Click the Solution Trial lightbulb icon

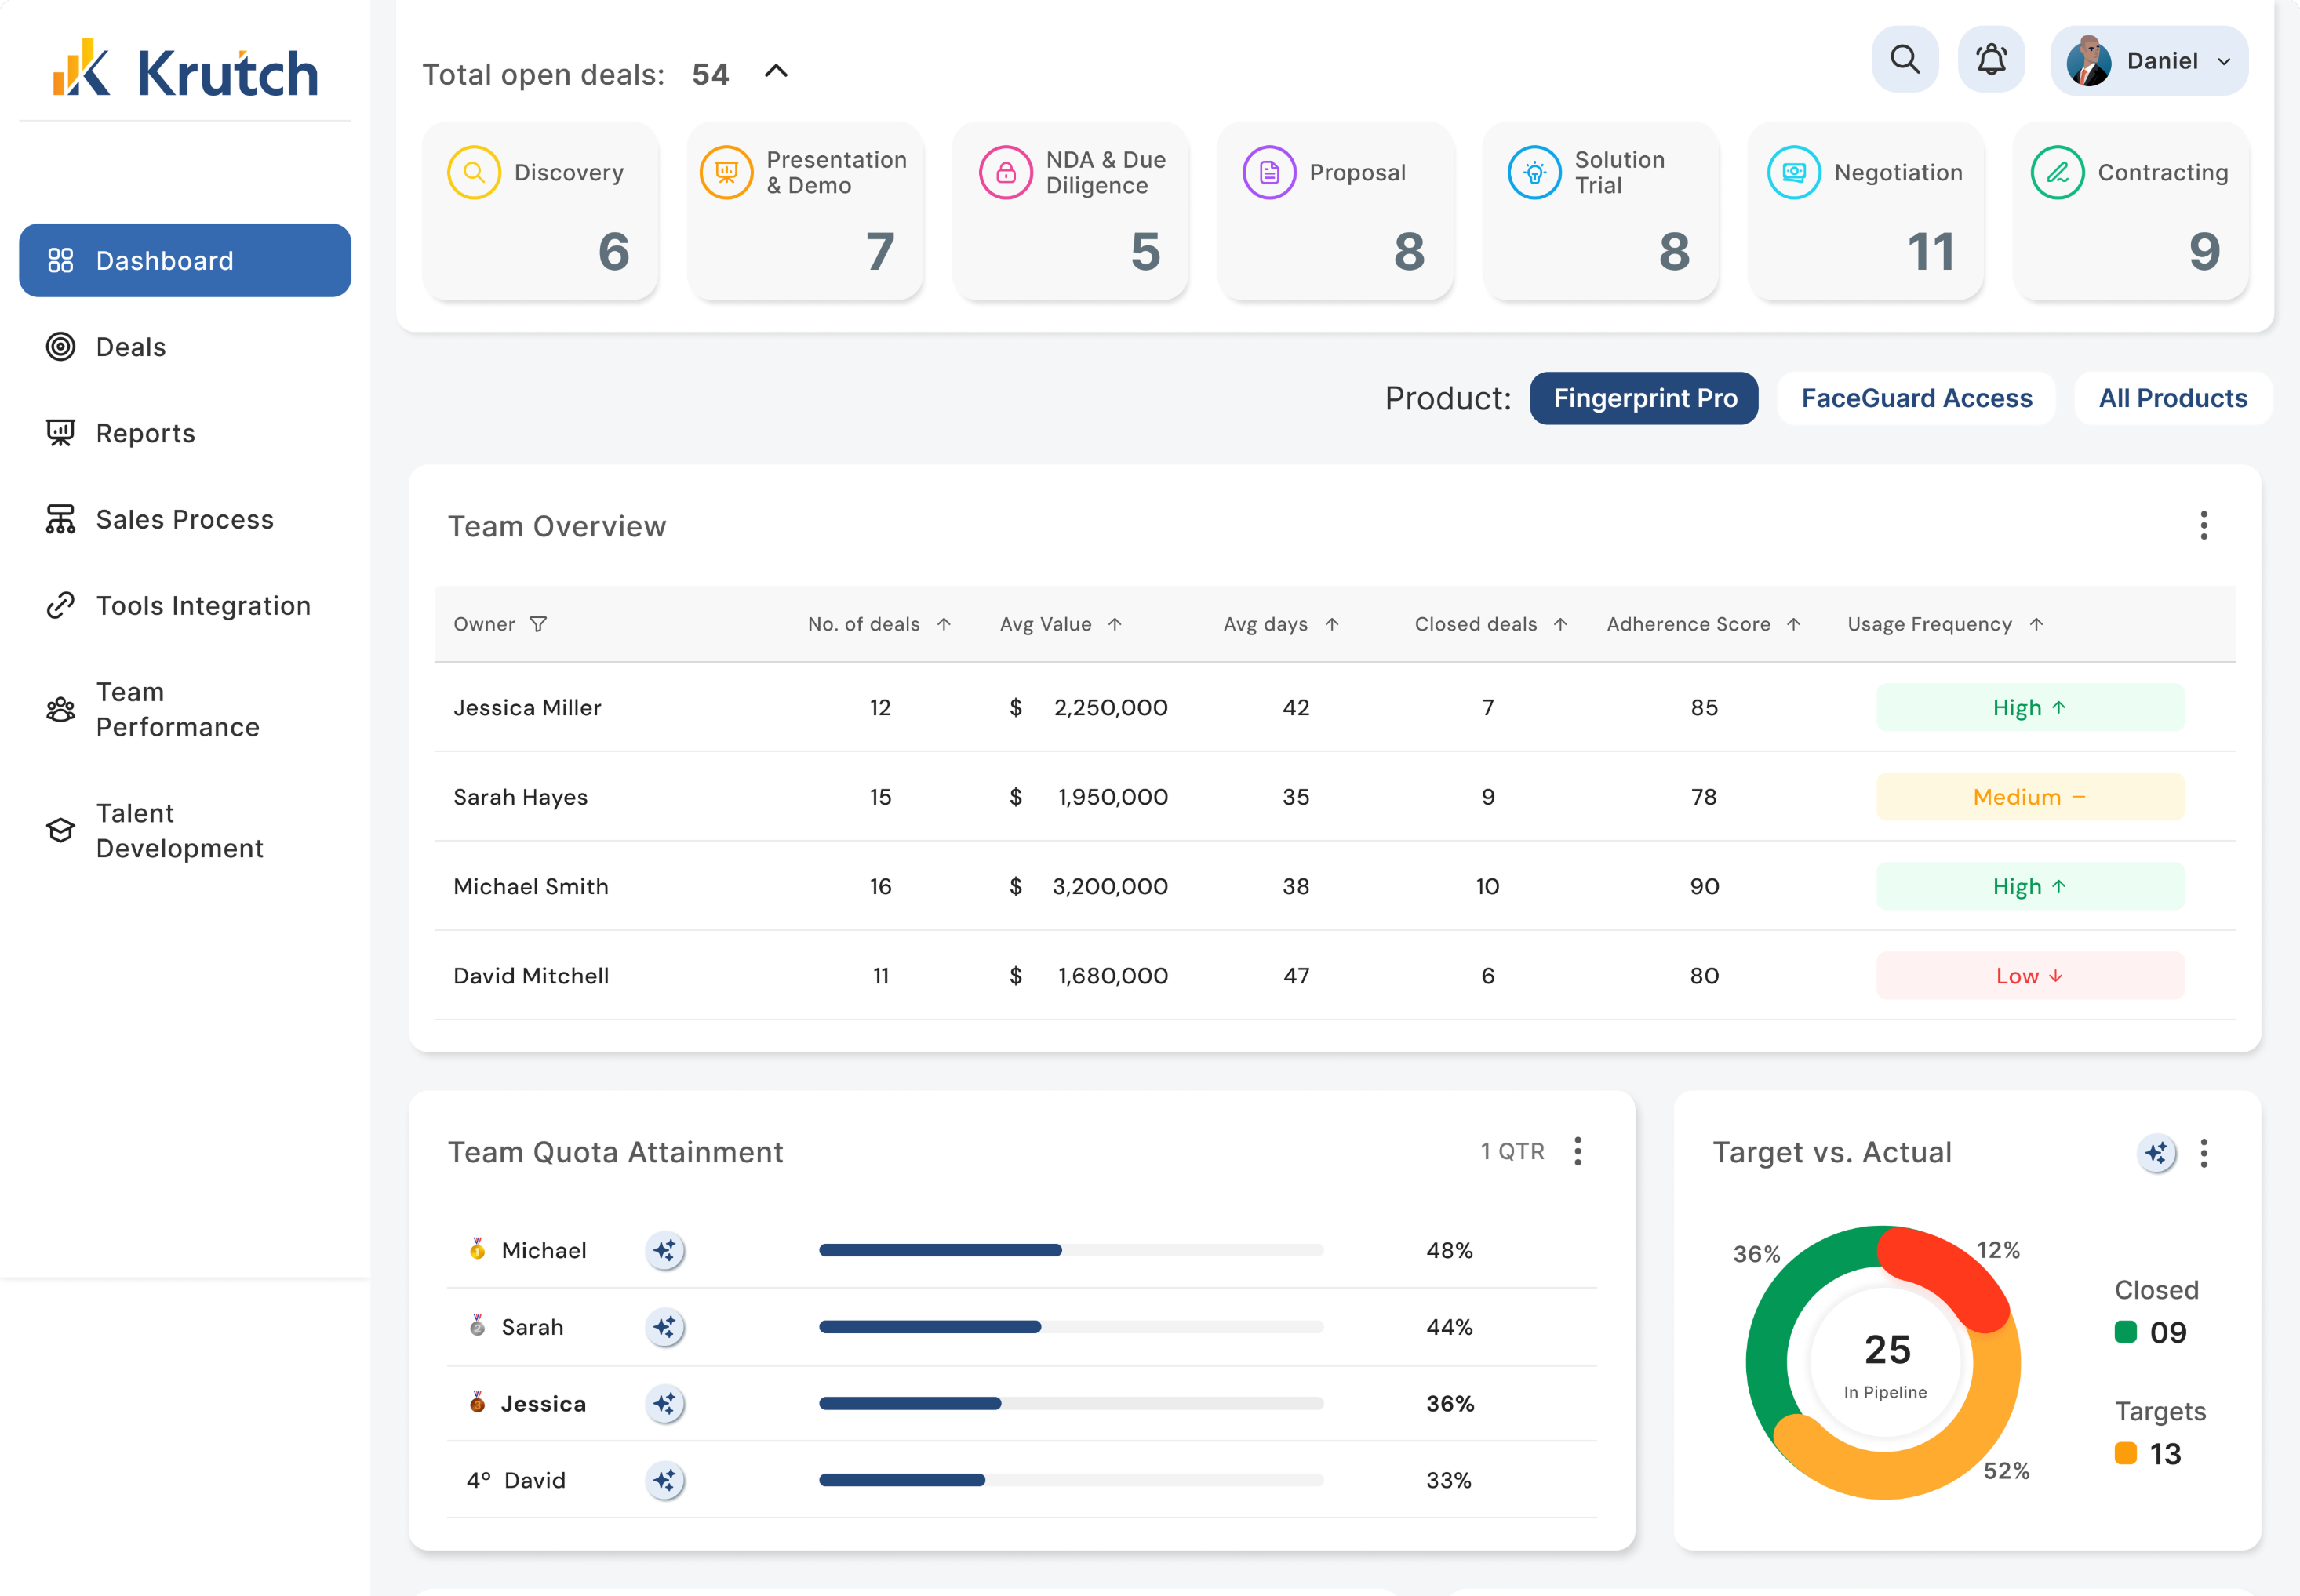pyautogui.click(x=1534, y=172)
